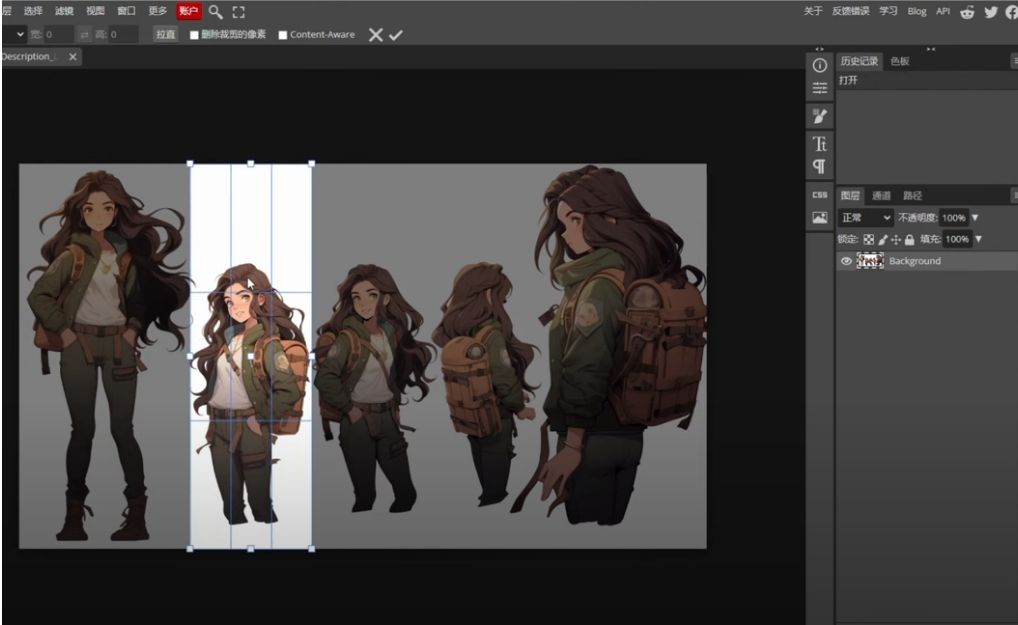Open the Info panel icon
This screenshot has width=1018, height=625.
(x=820, y=65)
